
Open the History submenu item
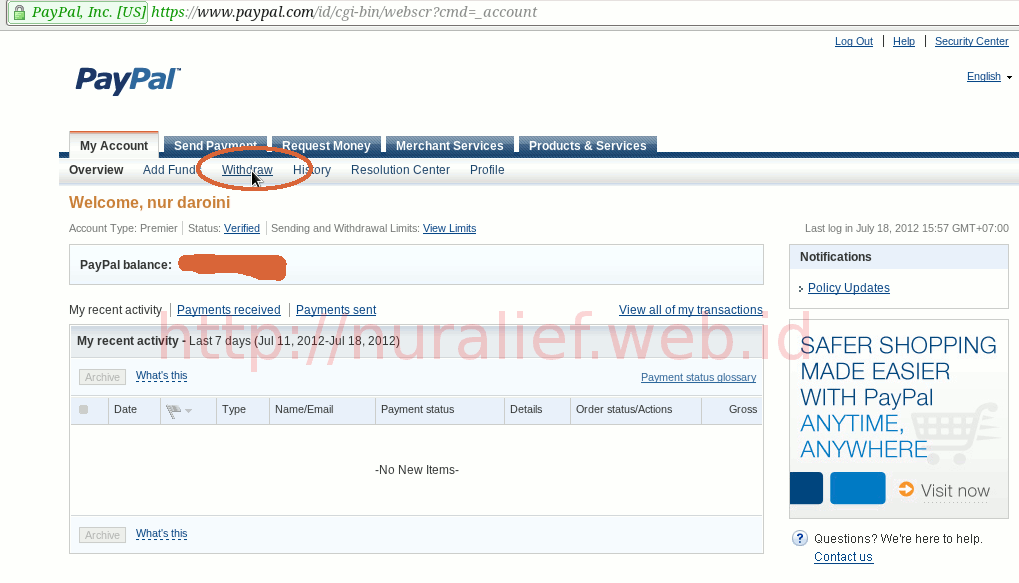(x=312, y=170)
